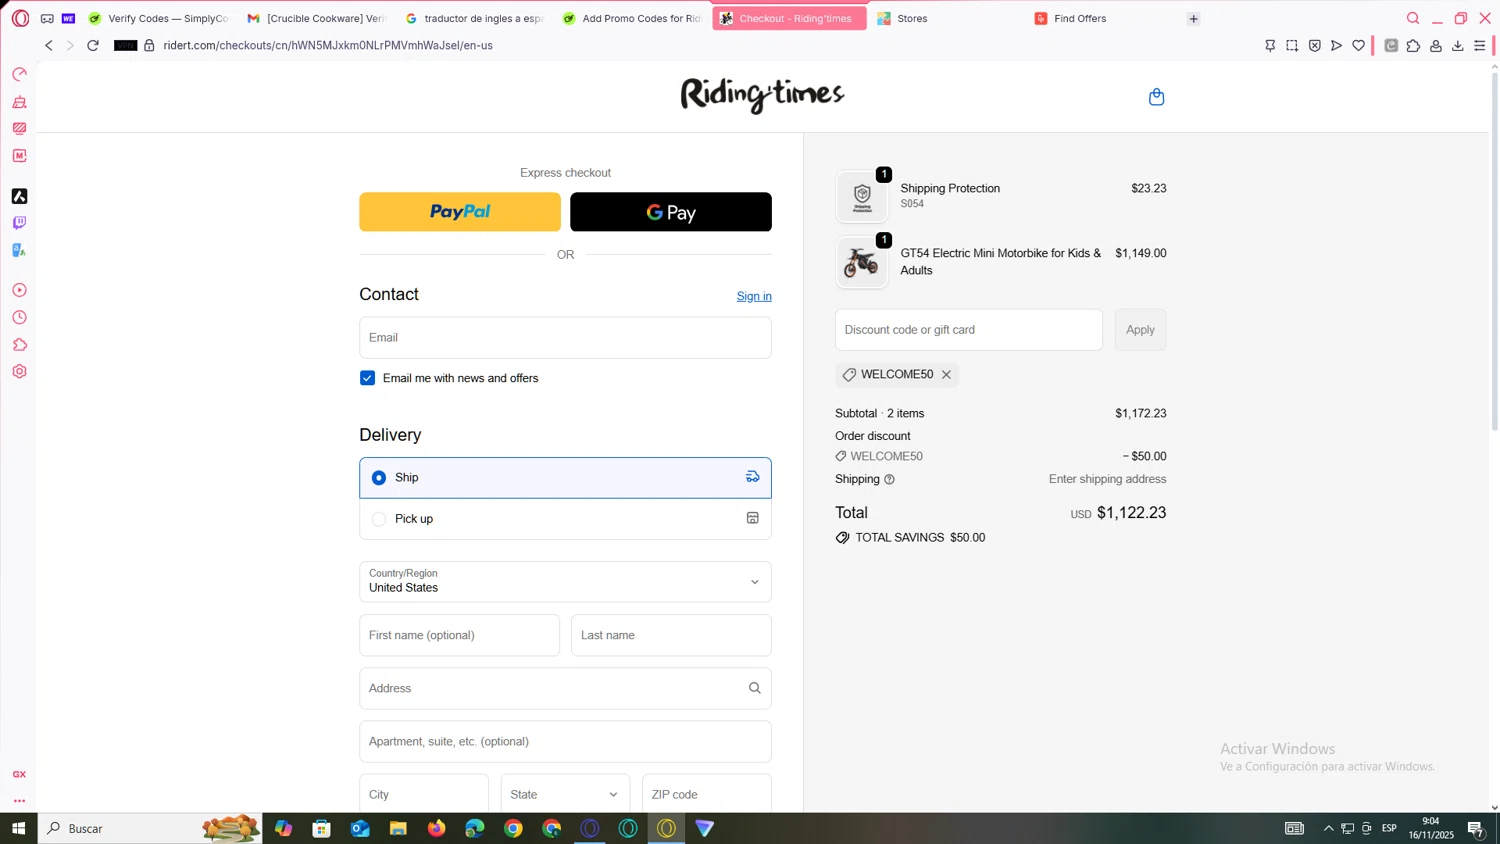This screenshot has width=1500, height=844.
Task: Select the Ship delivery option
Action: click(565, 478)
